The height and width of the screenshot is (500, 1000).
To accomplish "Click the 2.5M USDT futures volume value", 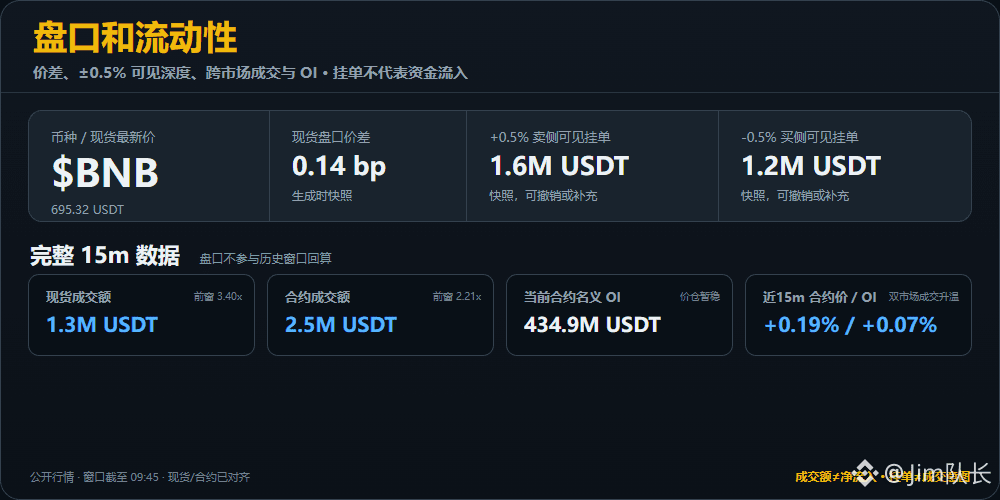I will [341, 325].
